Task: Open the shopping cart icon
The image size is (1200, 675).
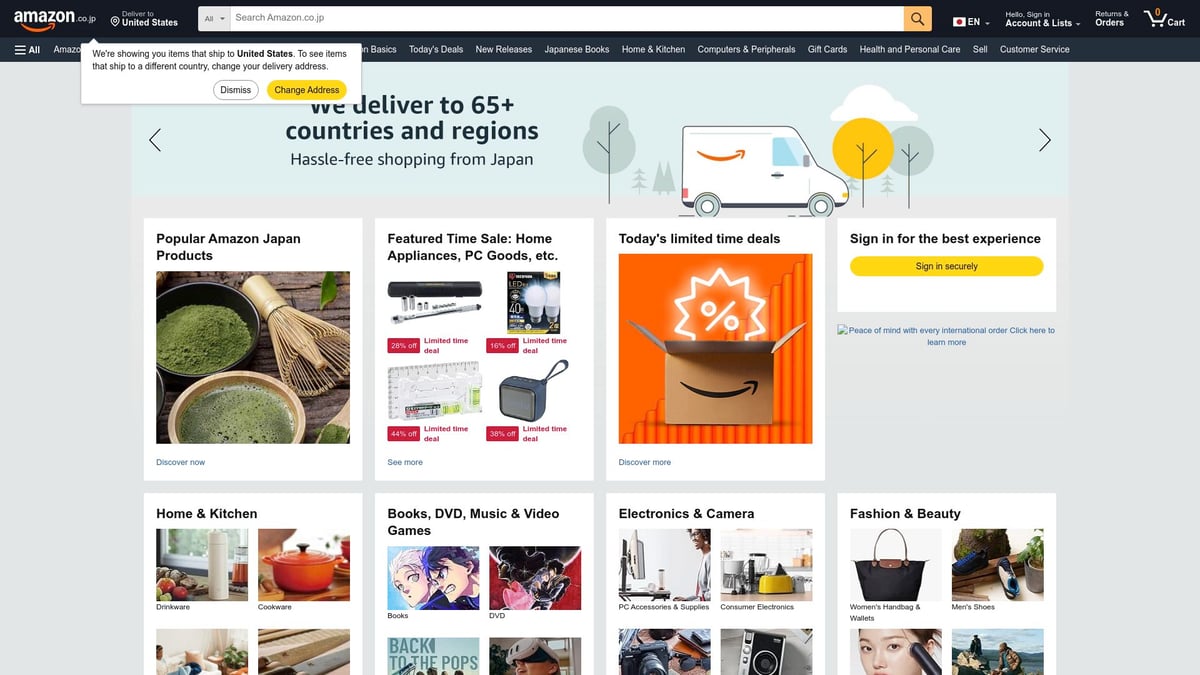Action: click(x=1165, y=18)
